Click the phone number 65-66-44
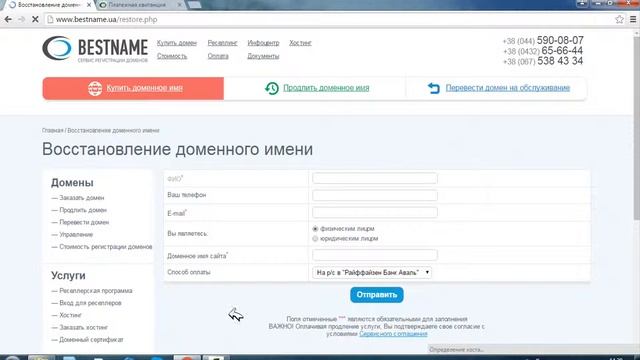Screen dimensions: 640x360 click(562, 51)
